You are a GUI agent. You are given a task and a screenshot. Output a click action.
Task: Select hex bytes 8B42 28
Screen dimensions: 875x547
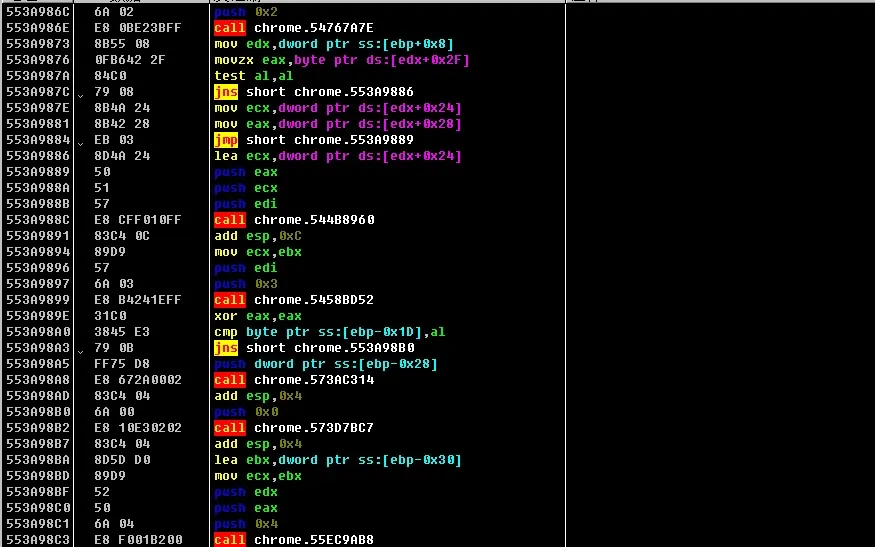[x=122, y=124]
